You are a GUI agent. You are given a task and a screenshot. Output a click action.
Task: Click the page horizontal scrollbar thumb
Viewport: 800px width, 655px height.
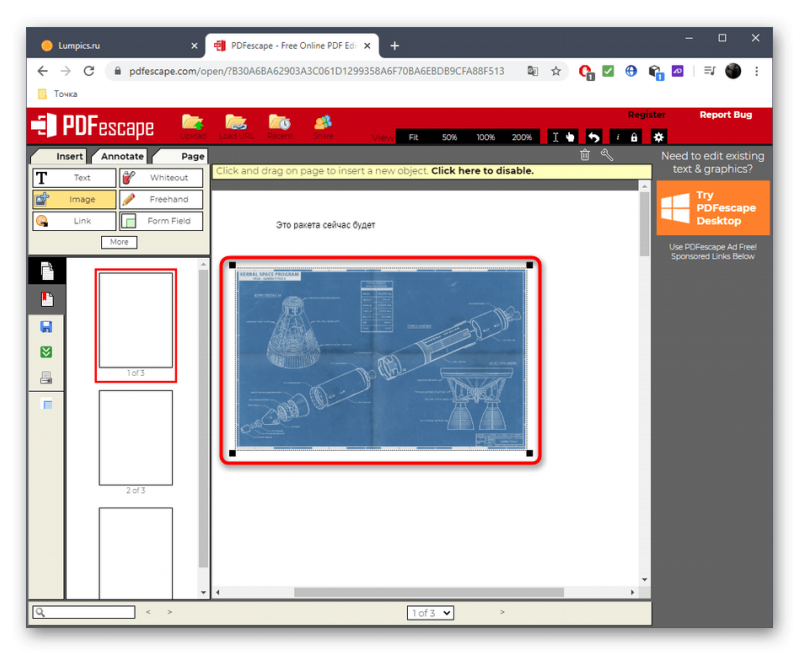(x=429, y=592)
